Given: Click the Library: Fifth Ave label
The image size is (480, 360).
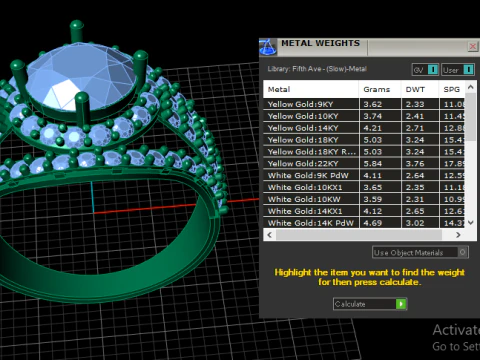Looking at the screenshot, I should [317, 69].
